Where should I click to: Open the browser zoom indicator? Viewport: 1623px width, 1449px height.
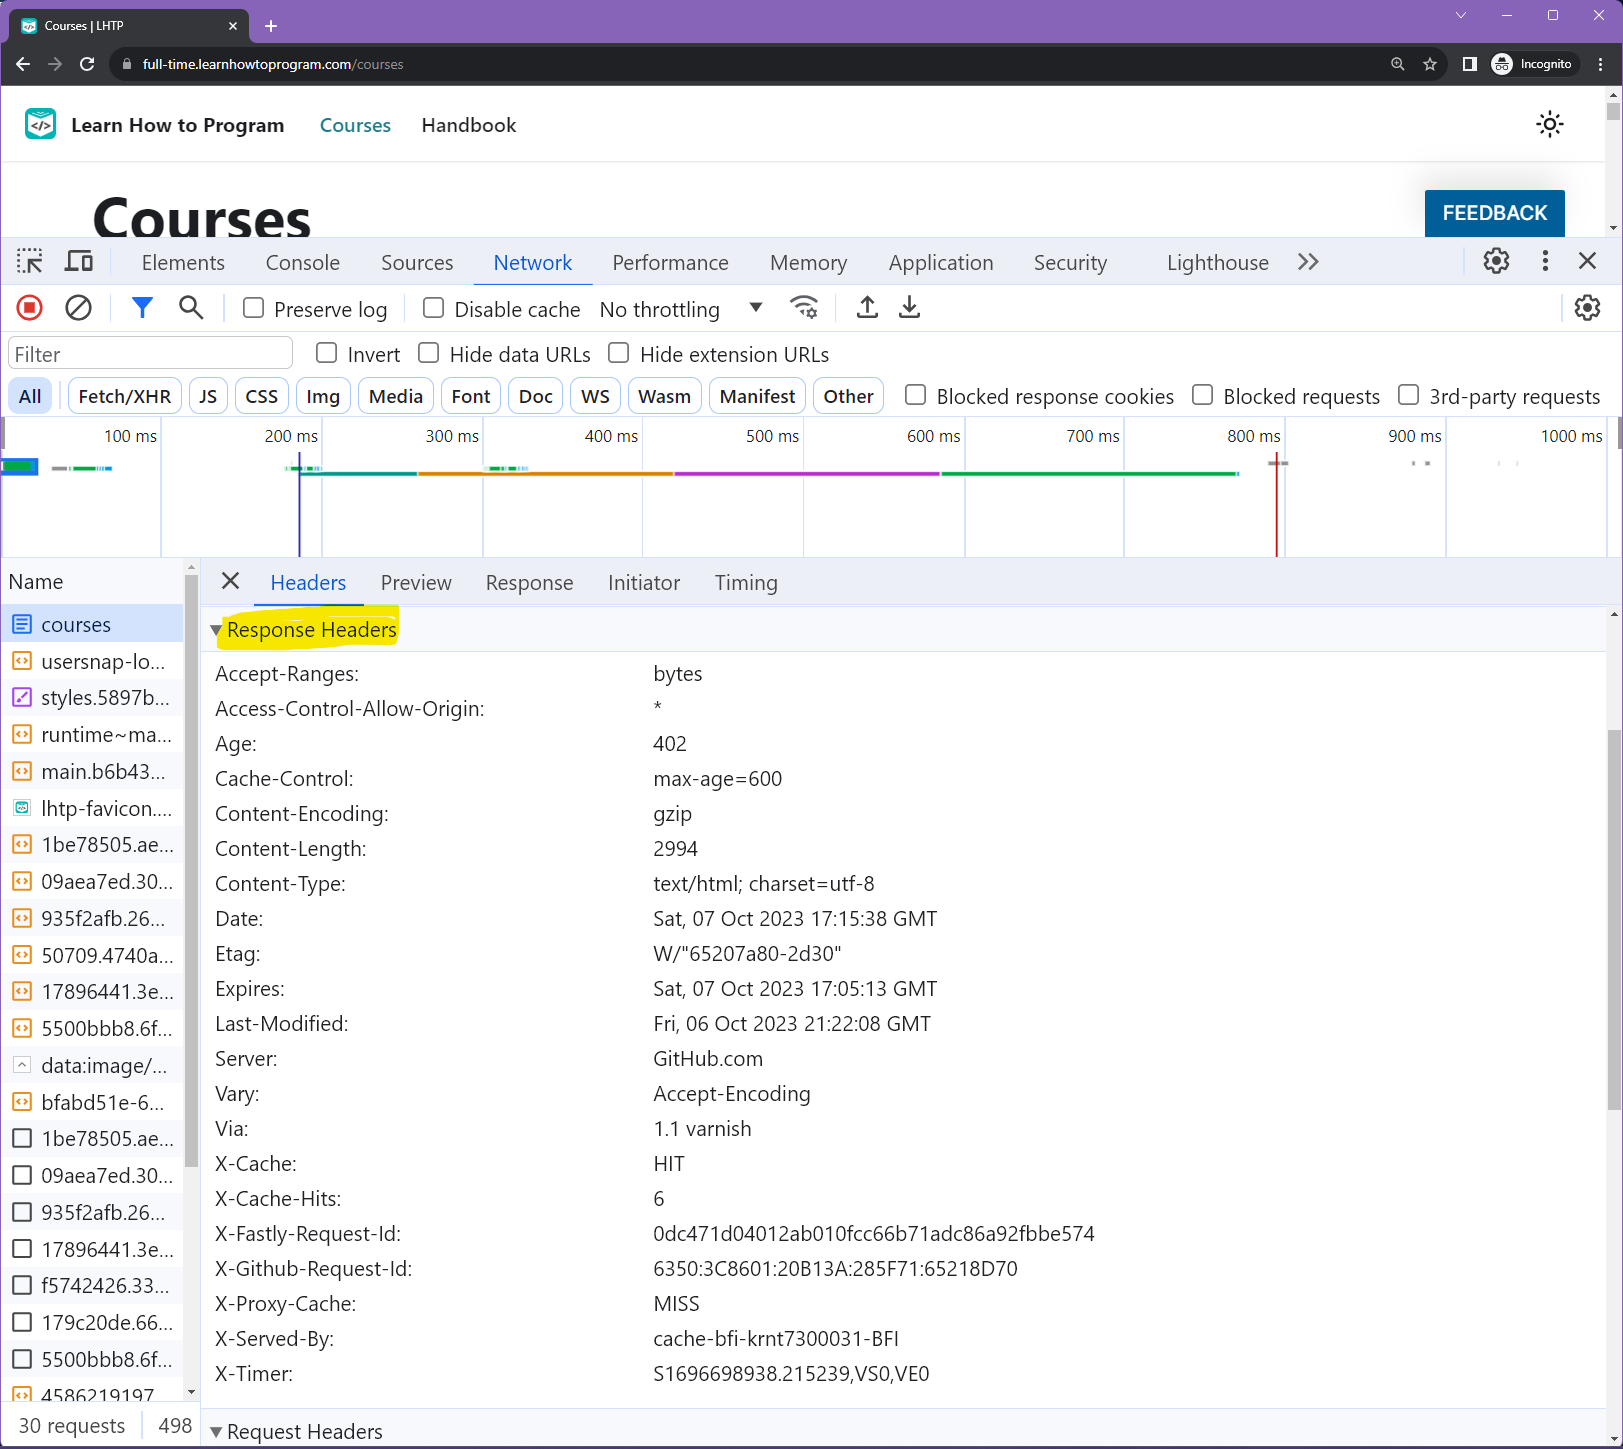pyautogui.click(x=1398, y=64)
